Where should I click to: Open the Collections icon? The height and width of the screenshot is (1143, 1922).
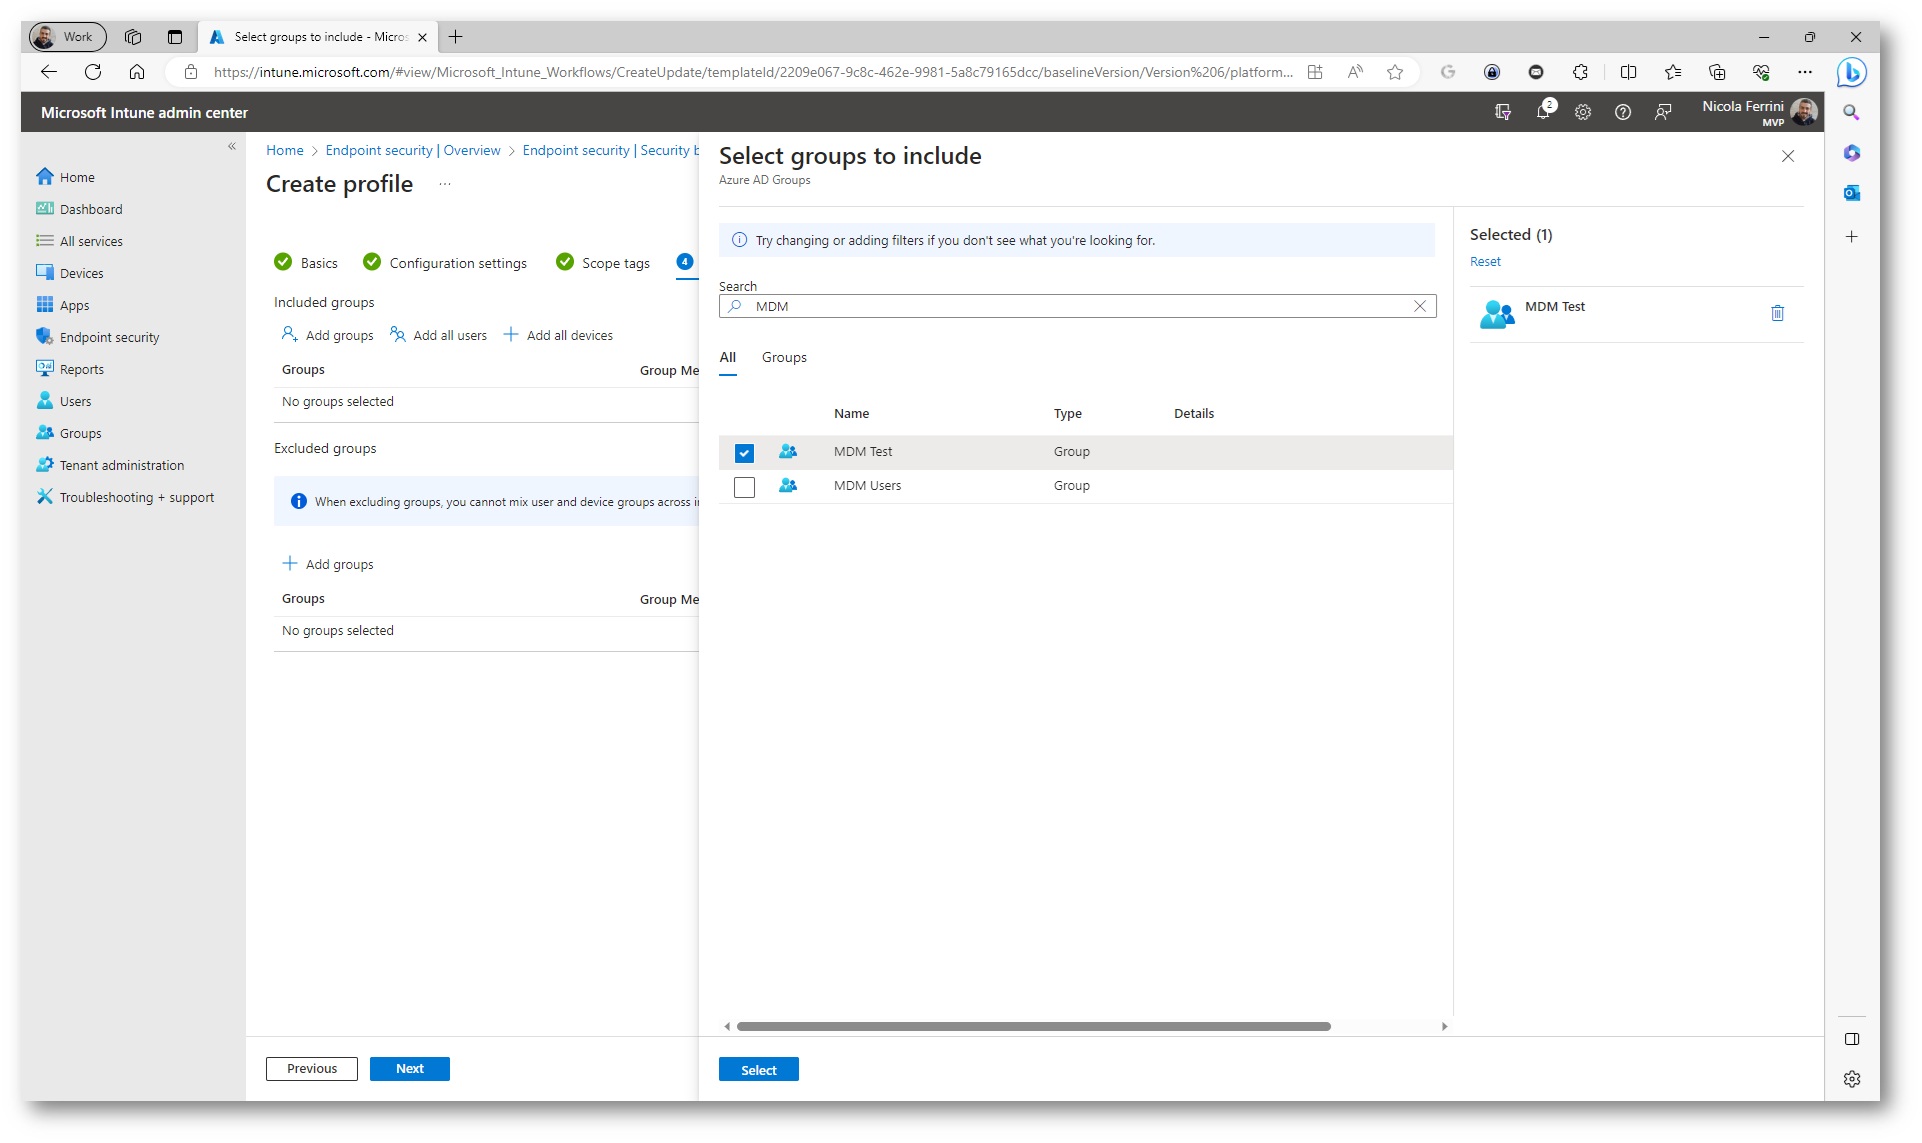coord(1717,72)
